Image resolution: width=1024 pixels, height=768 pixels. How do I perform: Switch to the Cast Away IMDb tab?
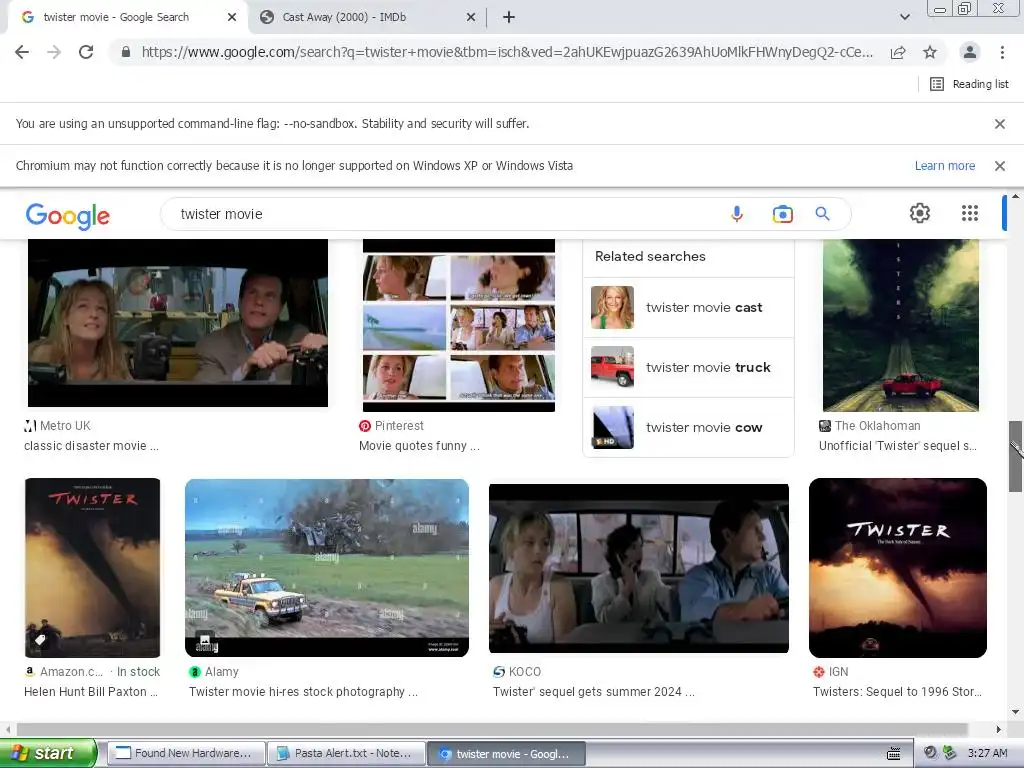[368, 18]
